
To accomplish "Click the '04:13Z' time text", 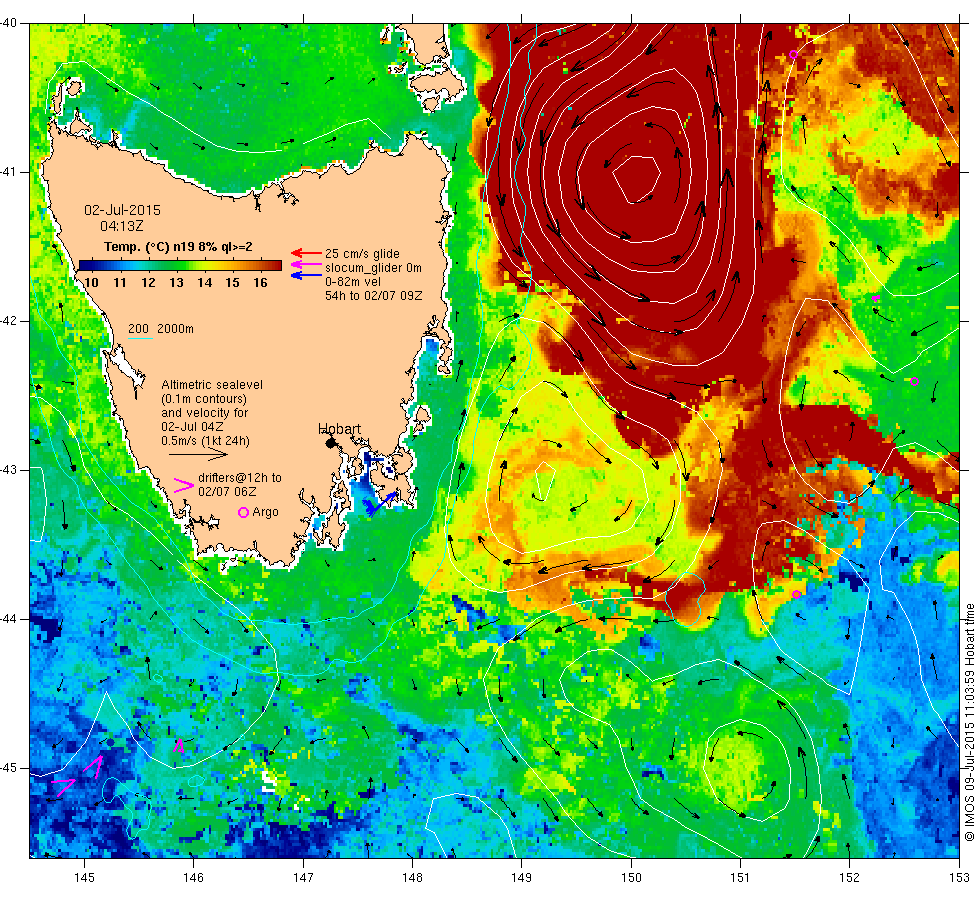I will click(x=122, y=226).
